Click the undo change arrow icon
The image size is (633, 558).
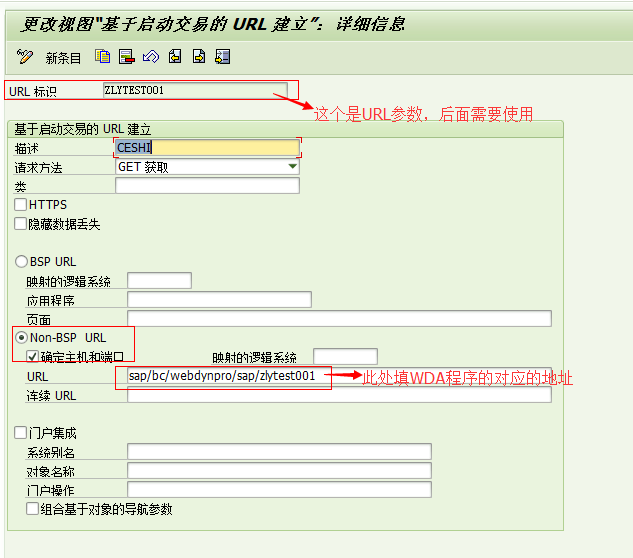tap(151, 57)
